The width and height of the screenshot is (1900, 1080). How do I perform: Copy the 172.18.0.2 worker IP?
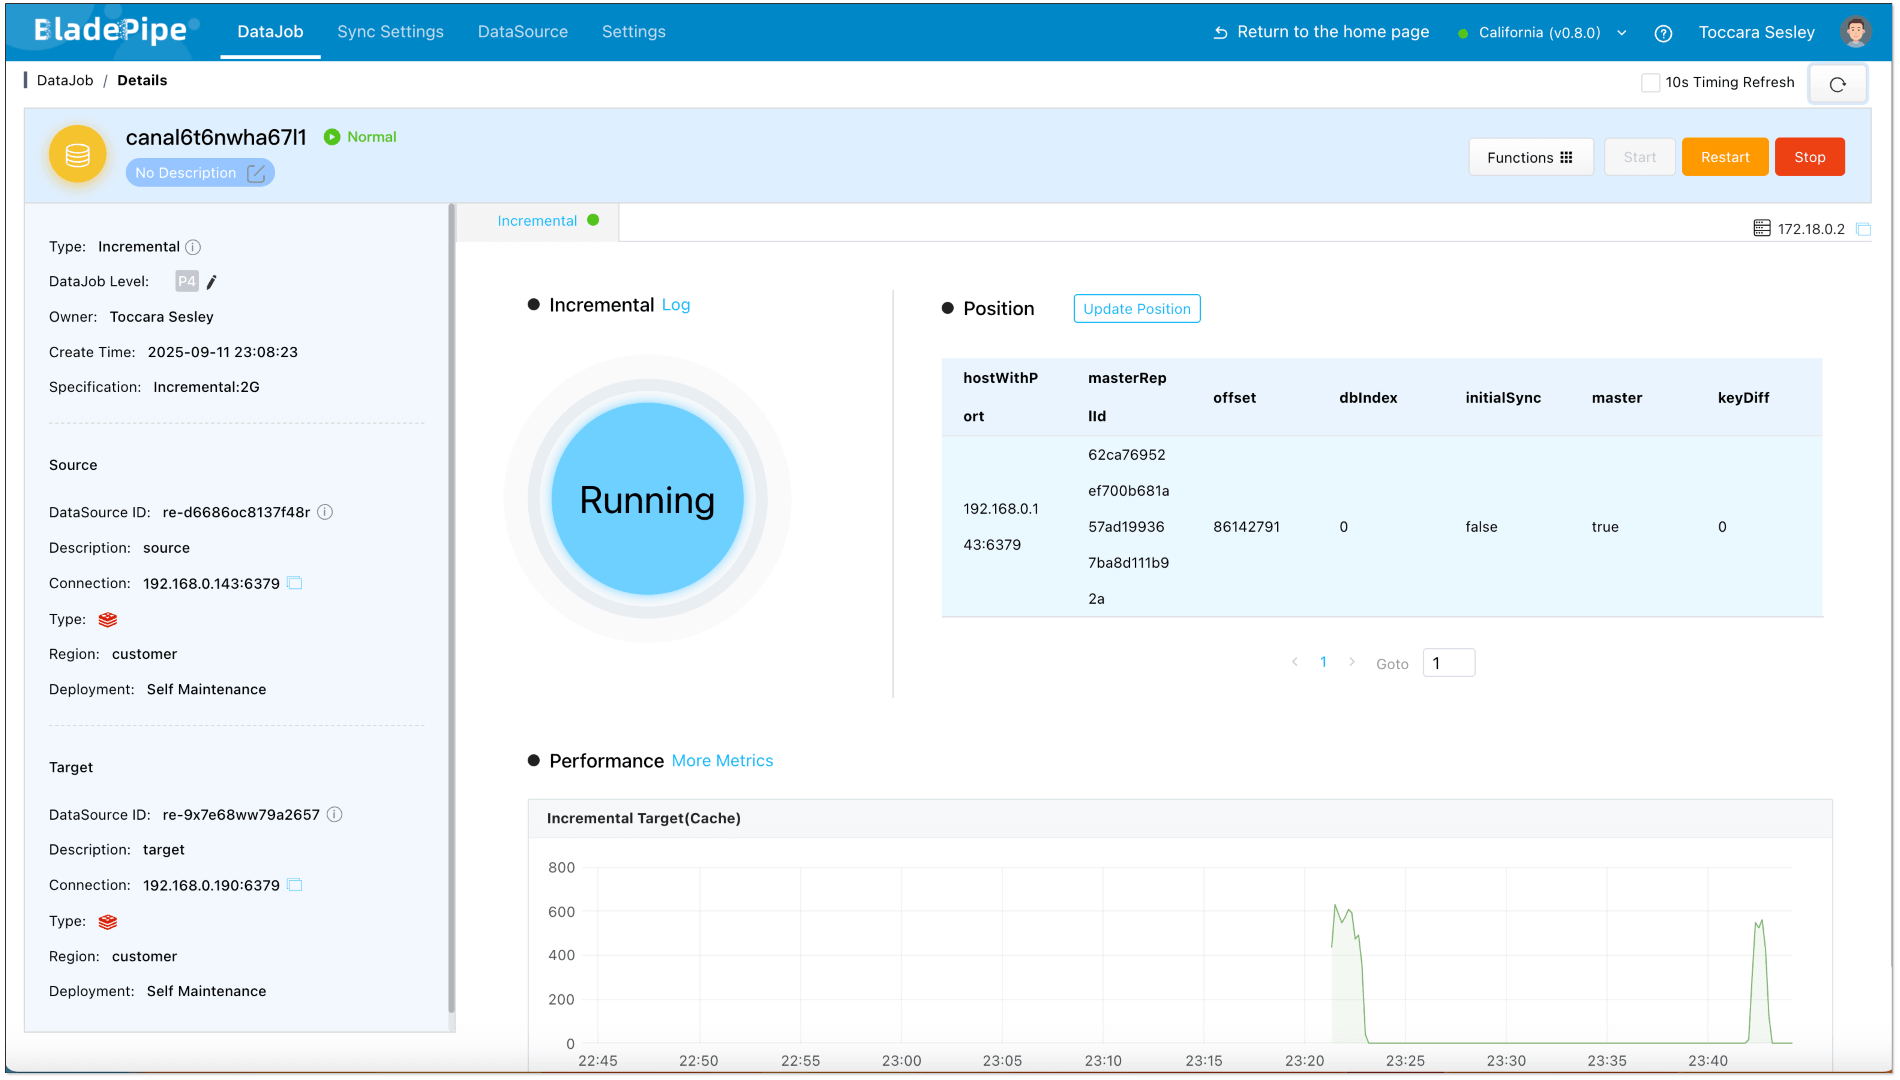(1863, 229)
